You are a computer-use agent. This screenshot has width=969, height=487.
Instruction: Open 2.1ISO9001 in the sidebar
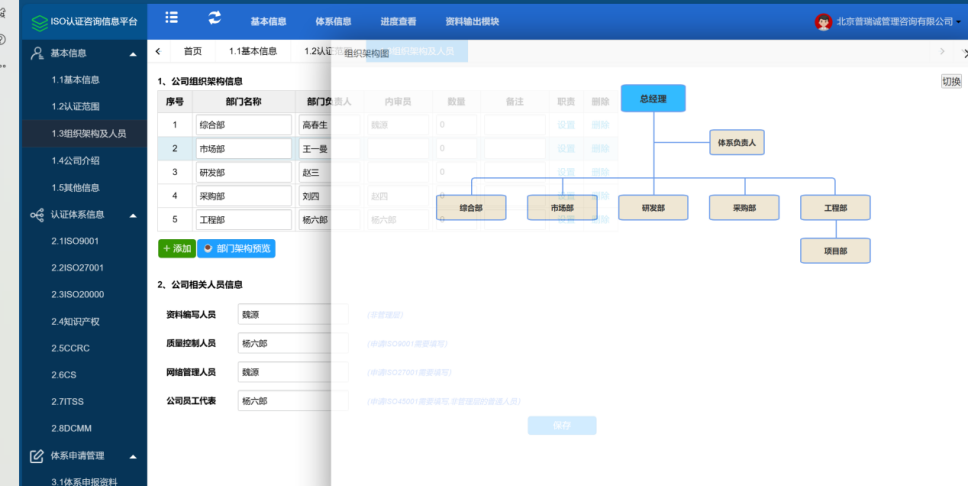tap(75, 241)
